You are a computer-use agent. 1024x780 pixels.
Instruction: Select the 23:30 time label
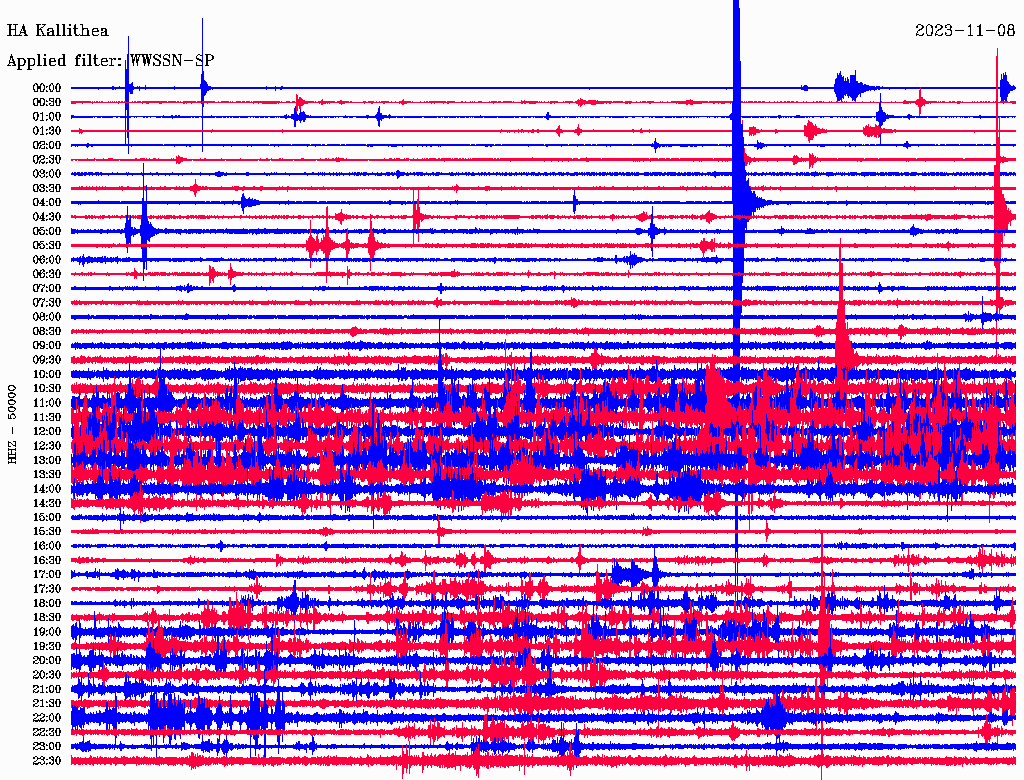coord(47,760)
